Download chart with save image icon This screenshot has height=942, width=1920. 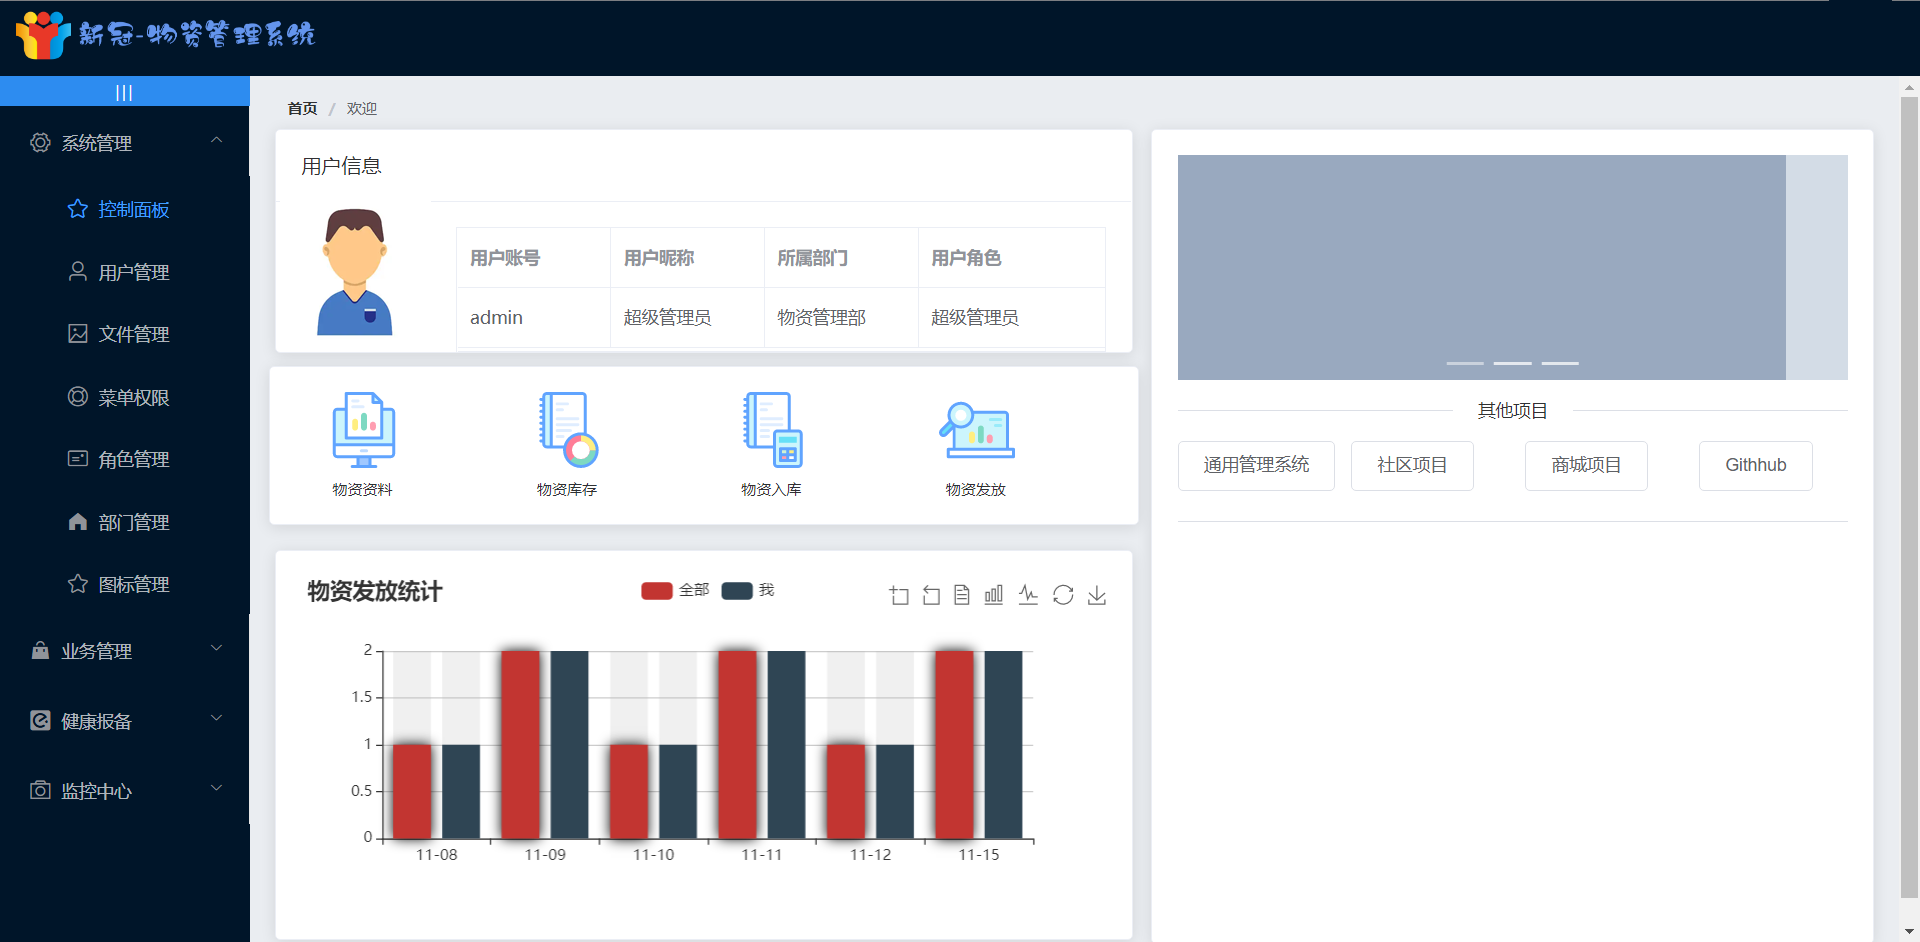point(1097,595)
